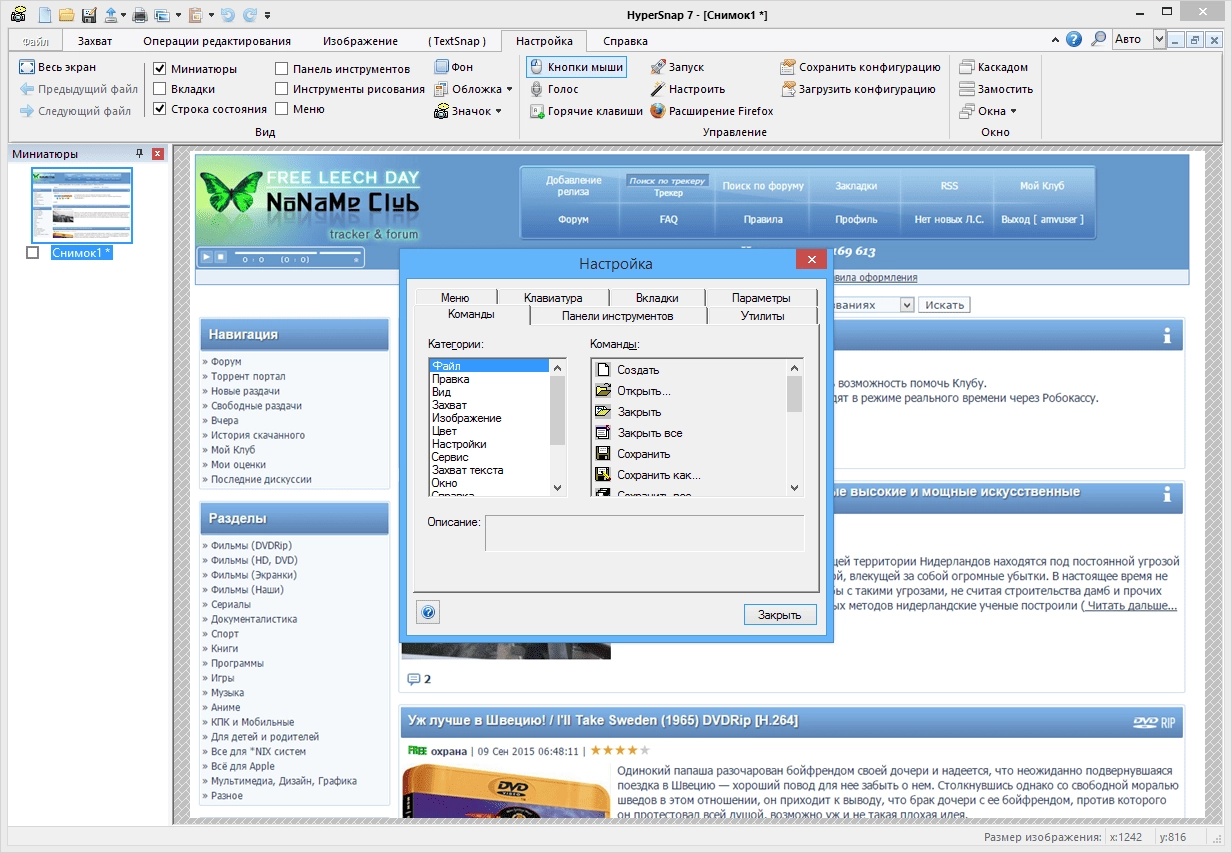Open the 'Торрент портал' navigation link
This screenshot has height=853, width=1232.
click(x=249, y=377)
